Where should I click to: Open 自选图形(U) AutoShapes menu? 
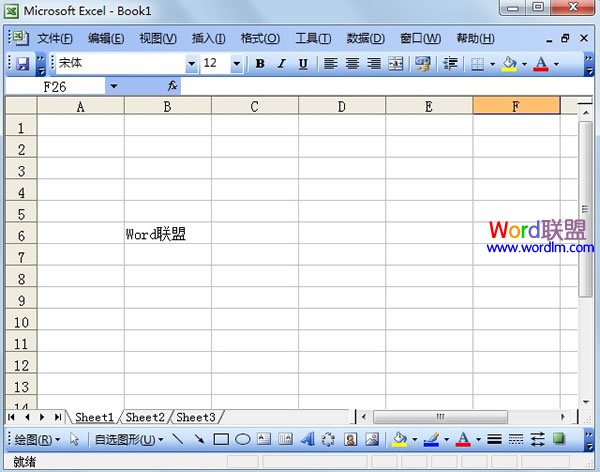[129, 440]
